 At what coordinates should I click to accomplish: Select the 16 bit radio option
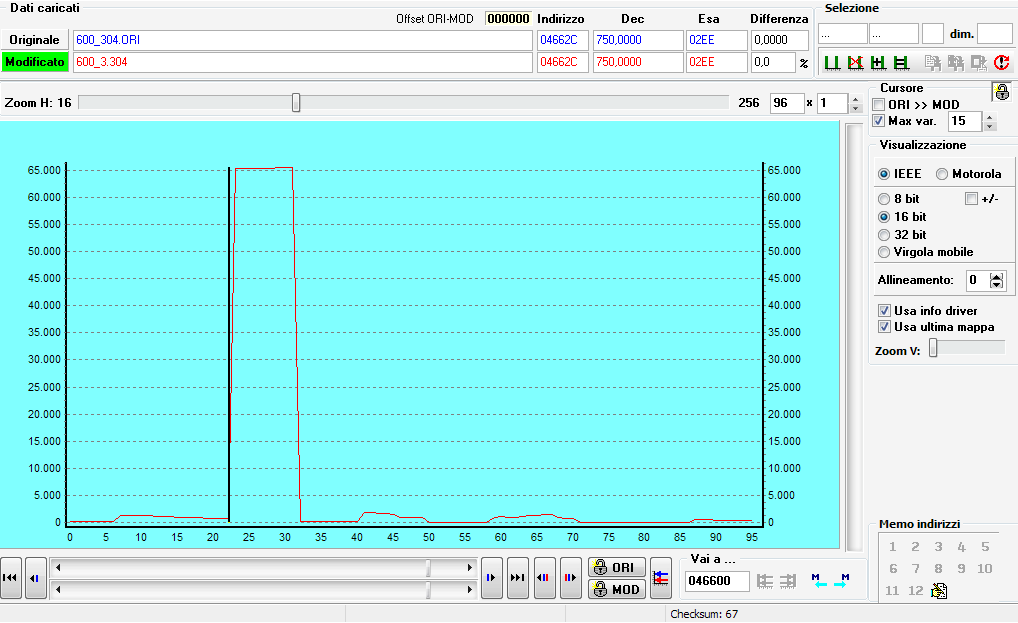(x=884, y=217)
